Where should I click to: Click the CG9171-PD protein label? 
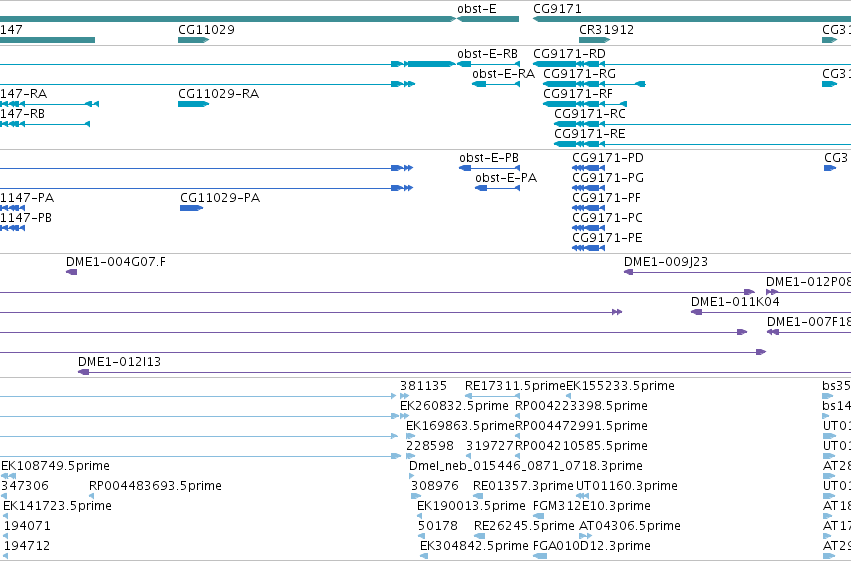pos(608,158)
